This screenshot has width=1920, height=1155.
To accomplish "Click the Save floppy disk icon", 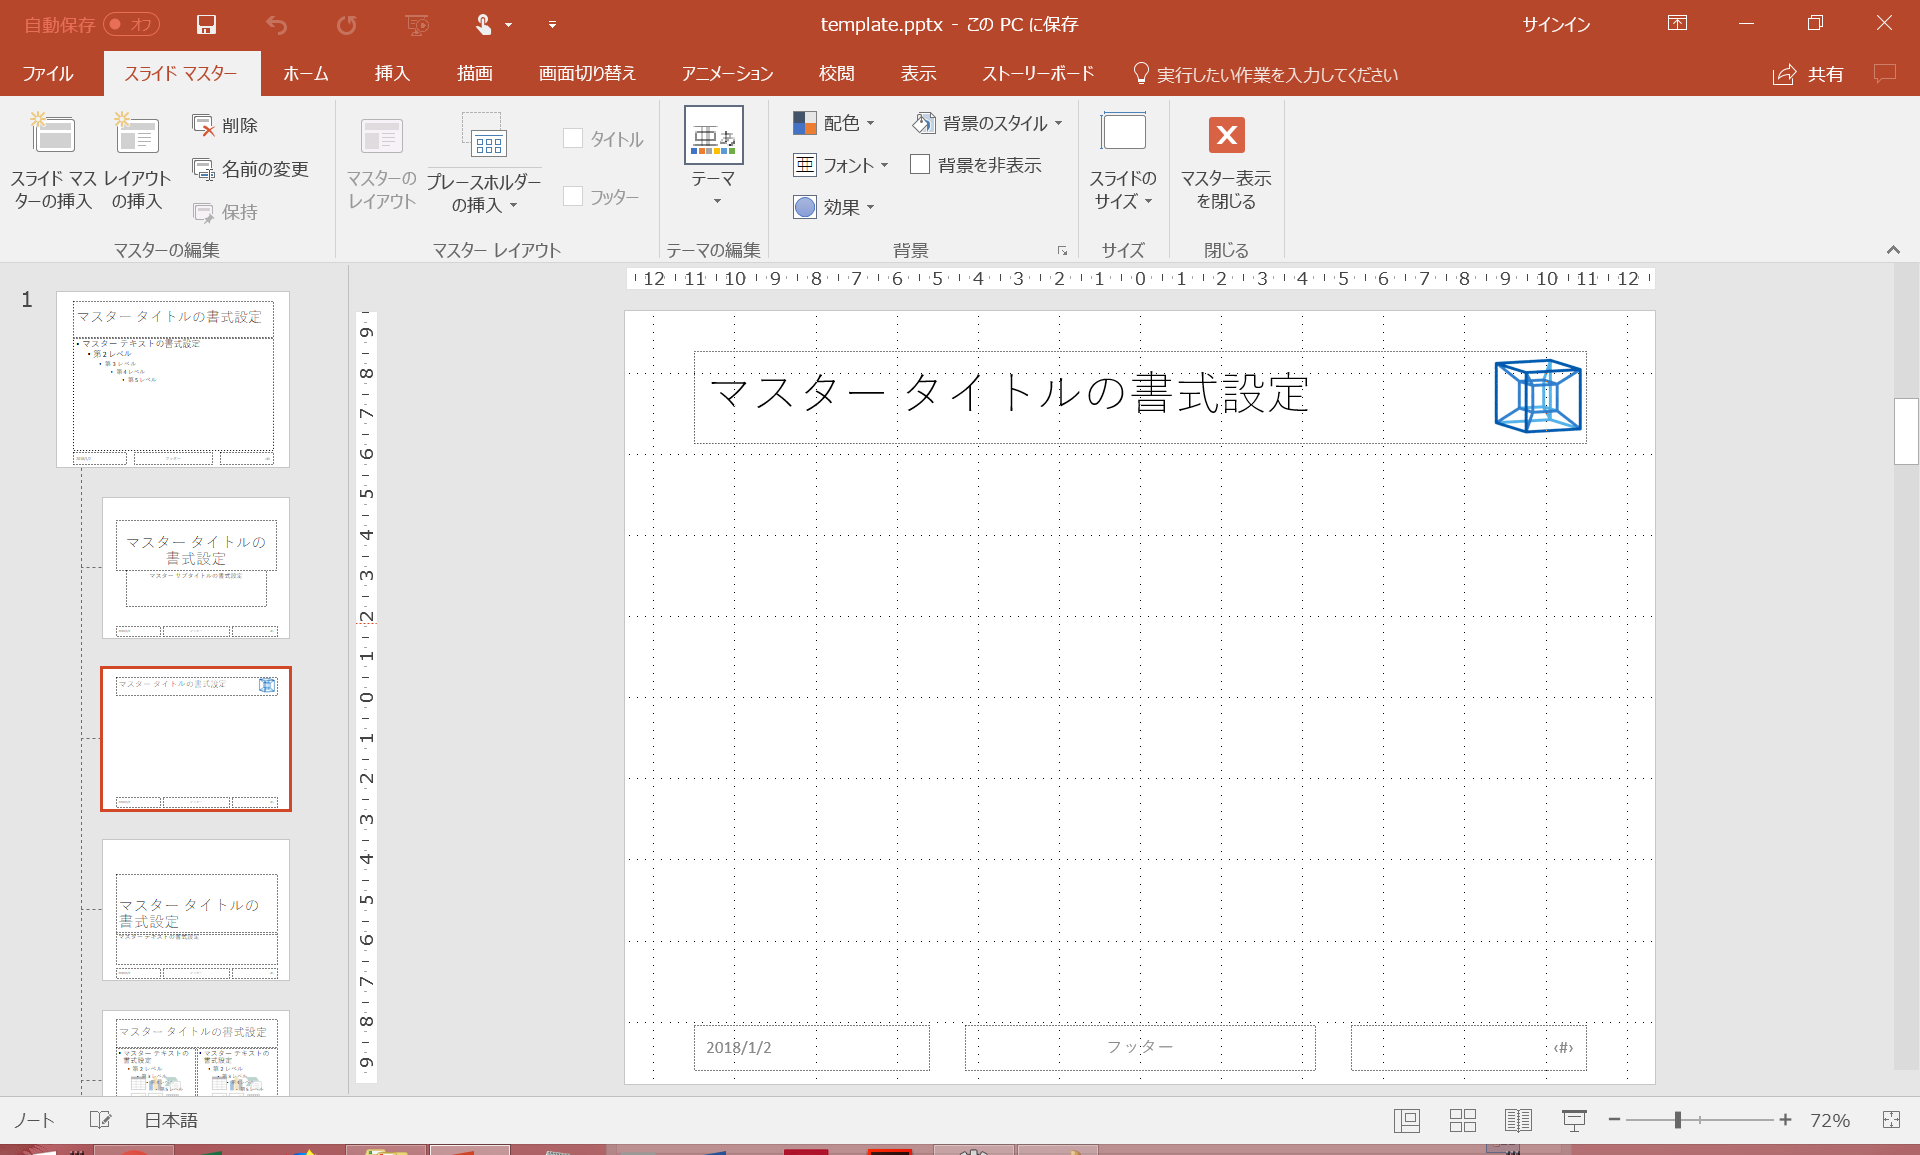I will pyautogui.click(x=206, y=24).
